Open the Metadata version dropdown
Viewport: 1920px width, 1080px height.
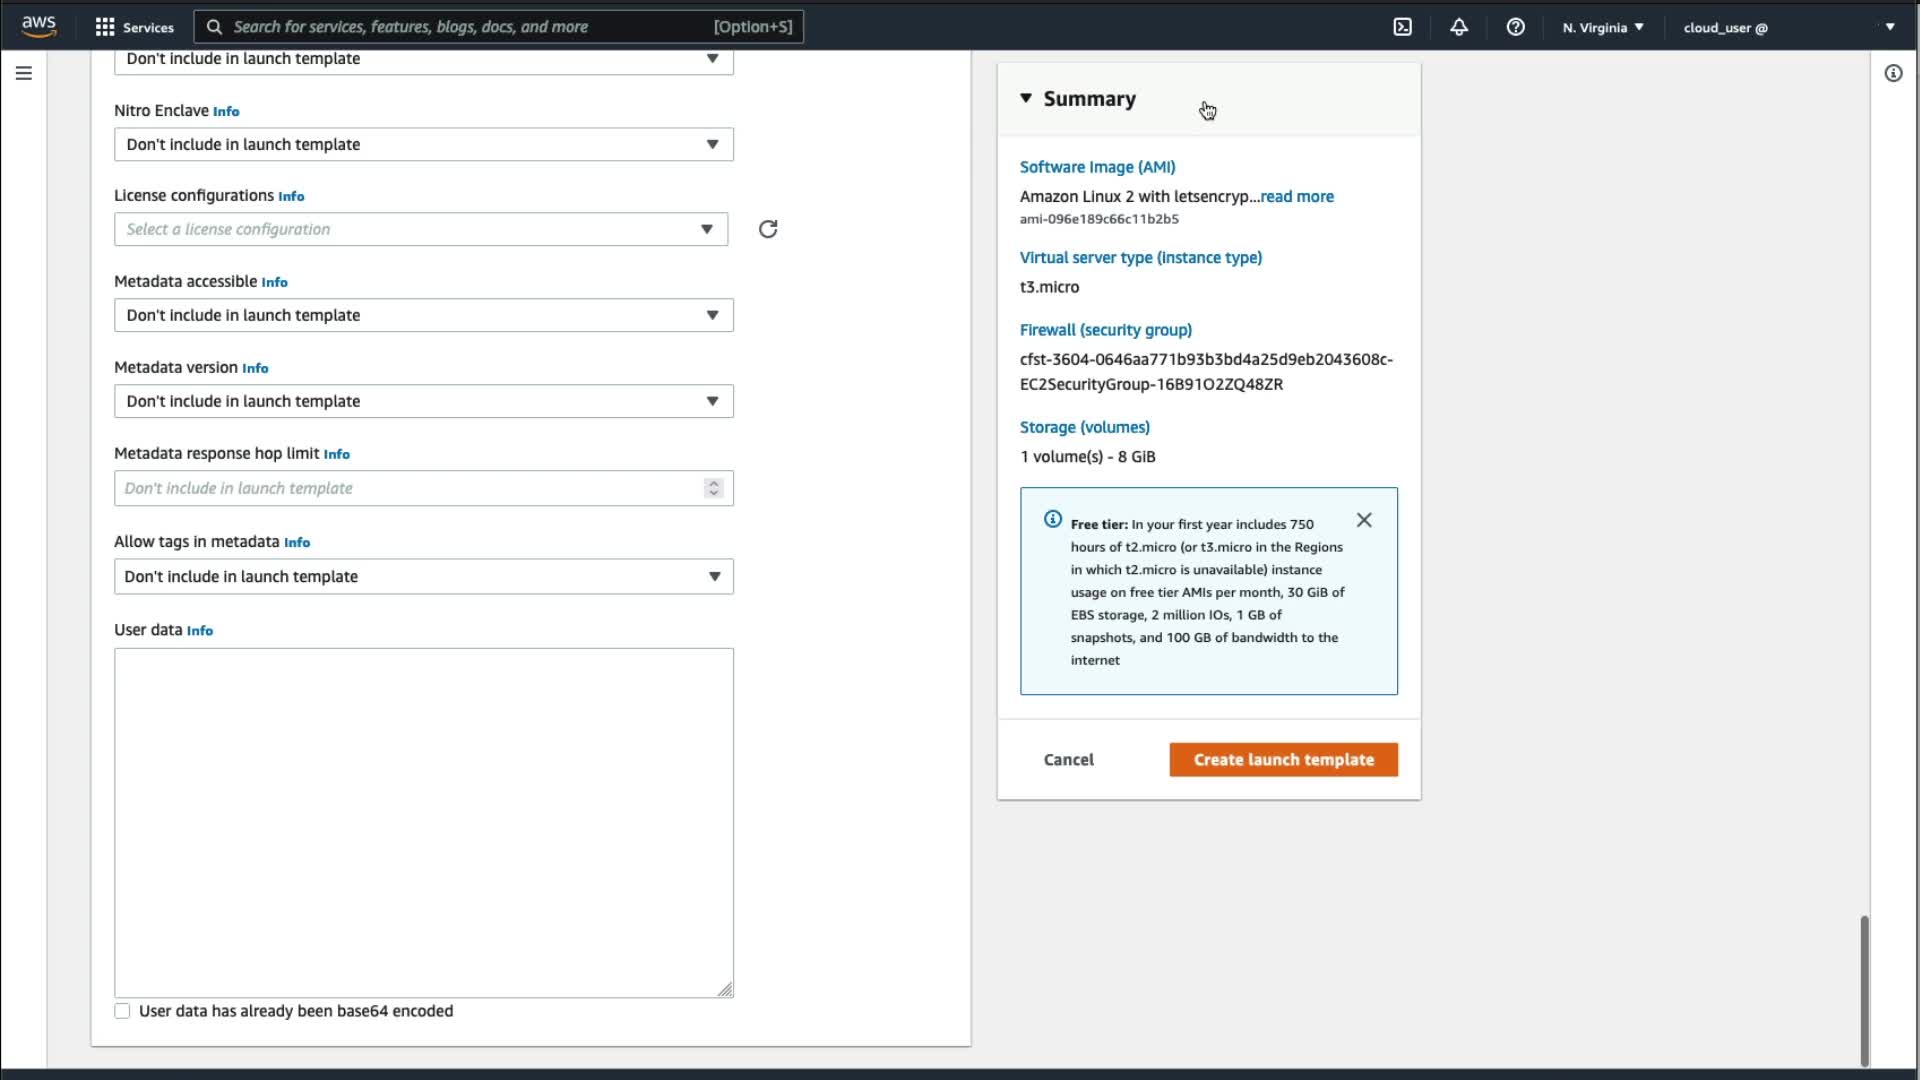[x=423, y=401]
